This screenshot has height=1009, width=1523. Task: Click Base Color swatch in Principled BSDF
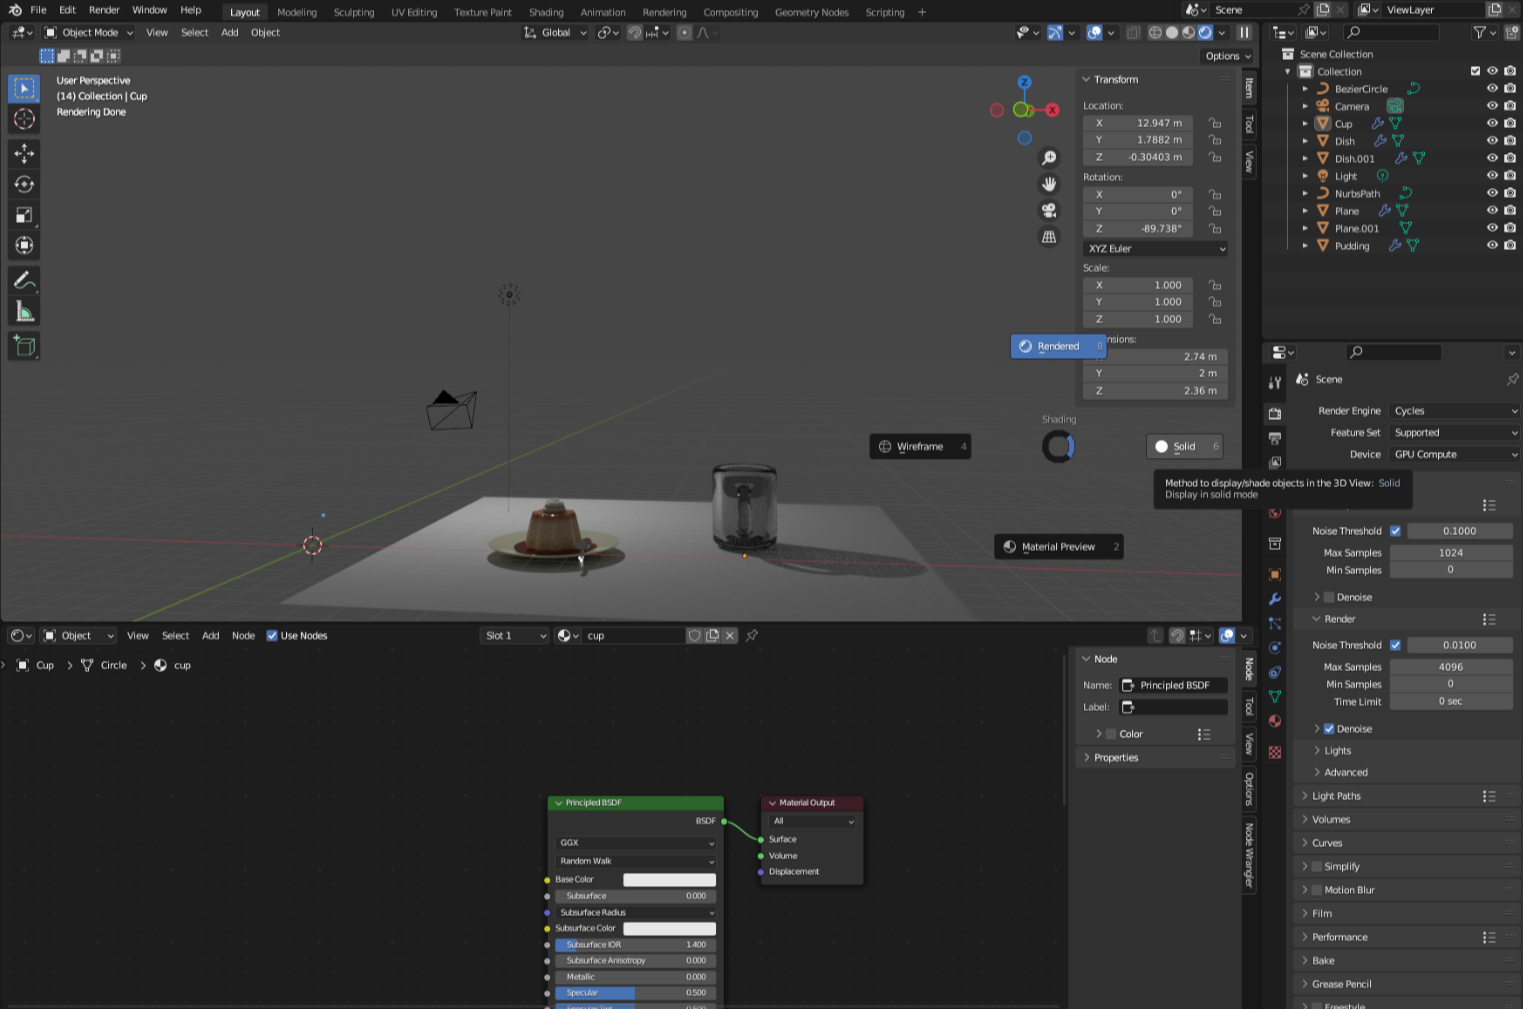pos(669,880)
